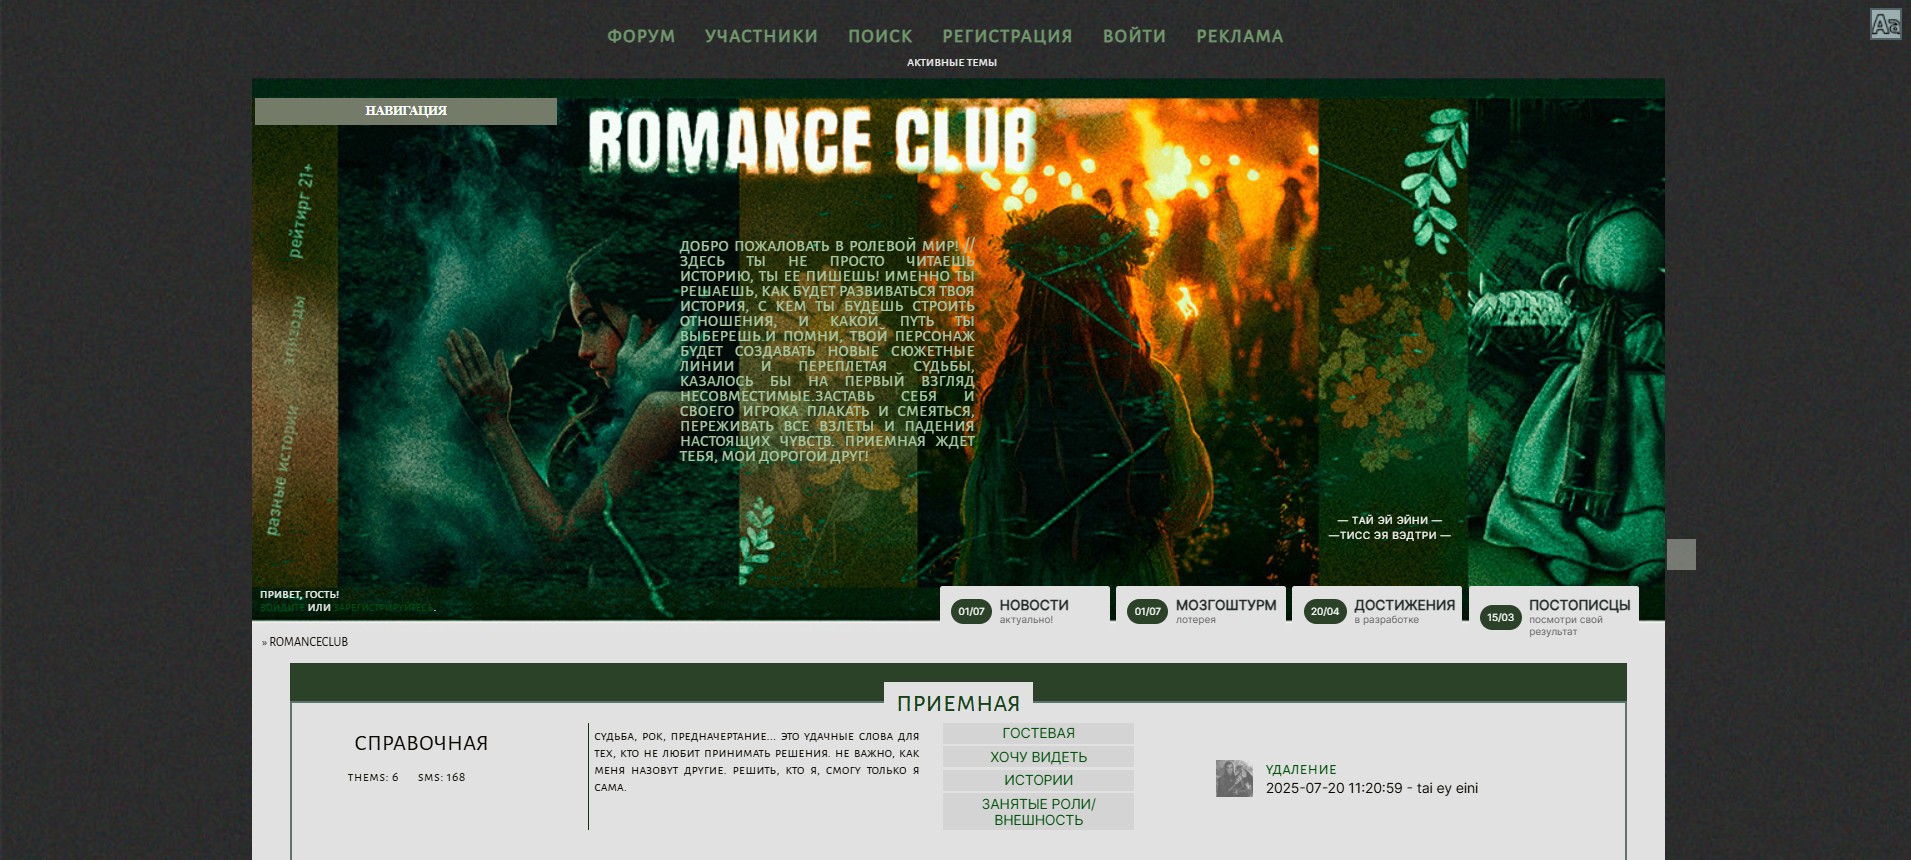Click the Зарегистрируйтесь link under the greeting

(383, 607)
